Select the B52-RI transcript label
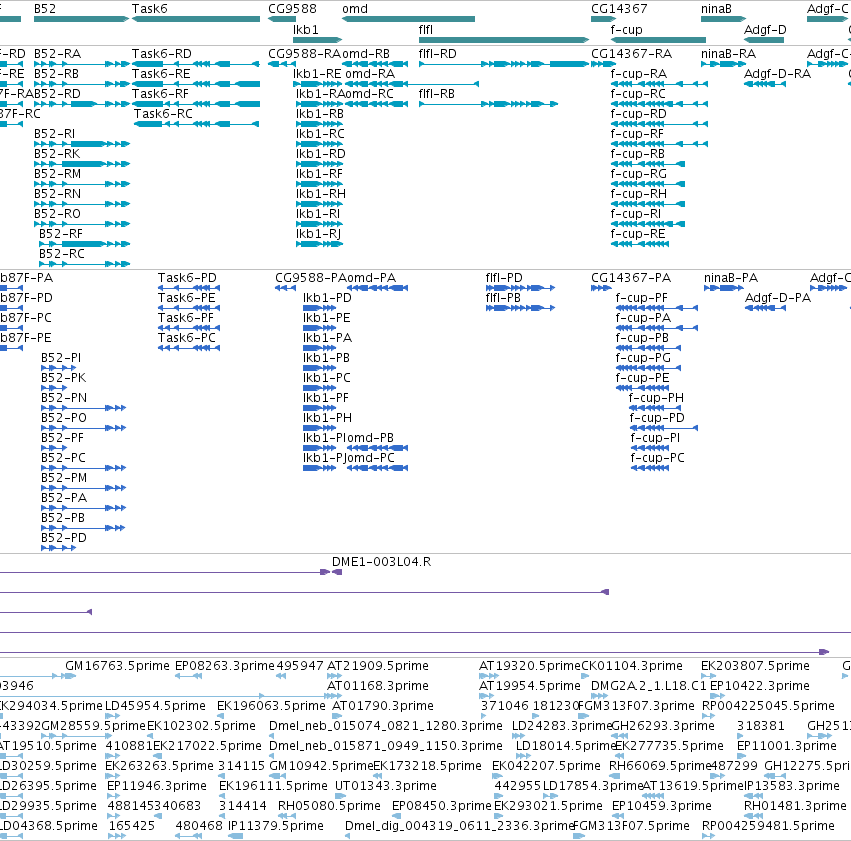851x841 pixels. tap(54, 133)
